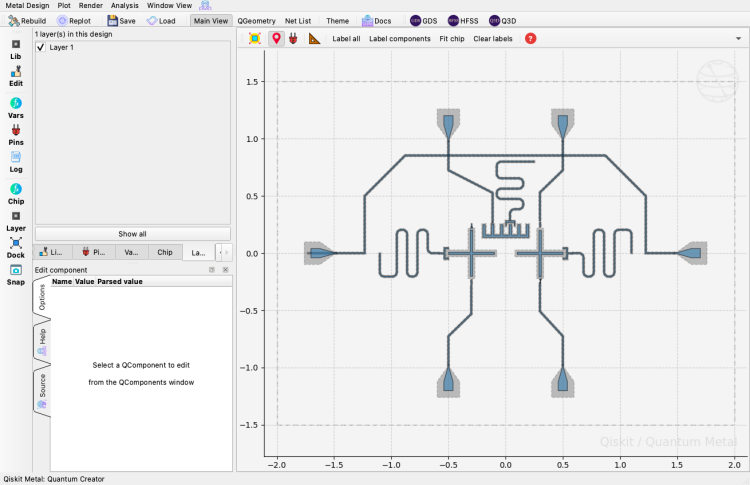This screenshot has width=750, height=485.
Task: Open the Render menu
Action: 90,5
